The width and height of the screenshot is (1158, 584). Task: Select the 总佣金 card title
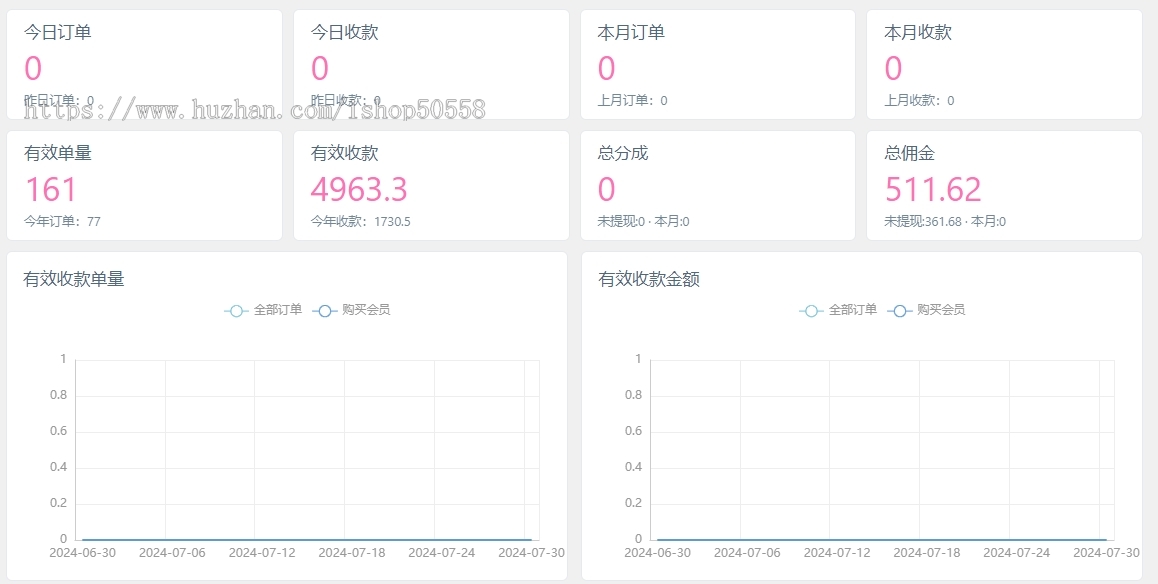(x=909, y=154)
